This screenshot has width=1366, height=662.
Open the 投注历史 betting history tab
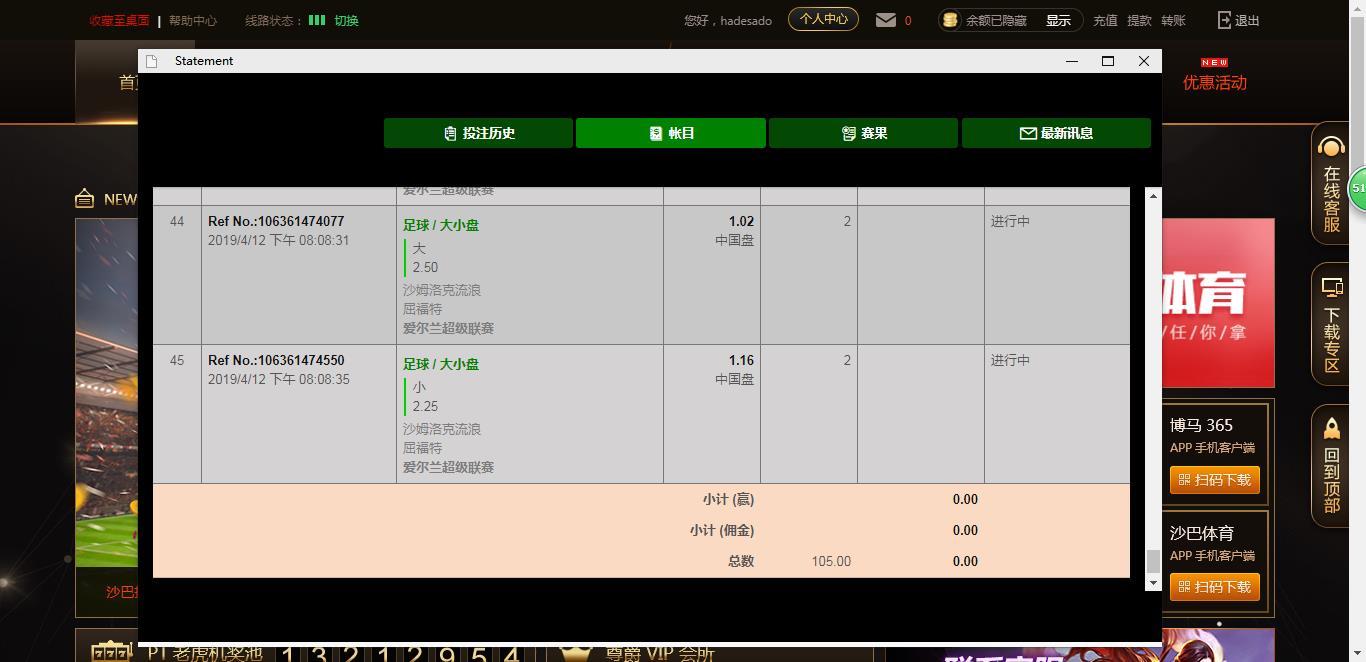pos(478,133)
